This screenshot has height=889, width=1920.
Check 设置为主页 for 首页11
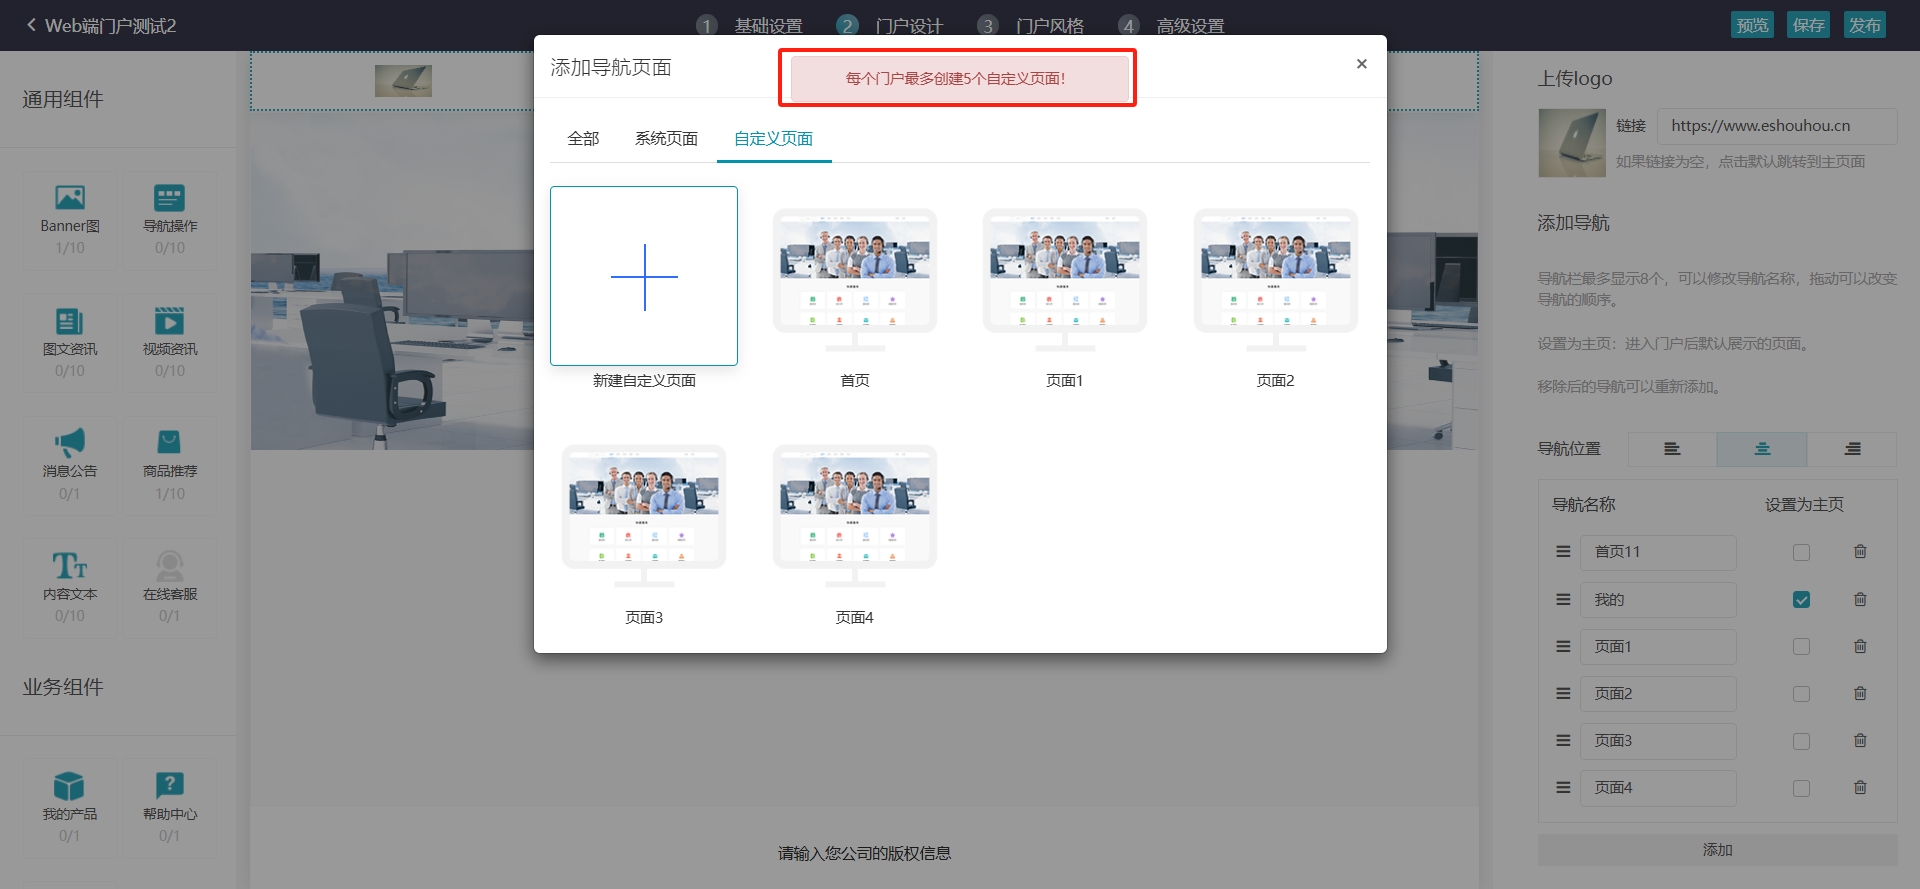(x=1801, y=552)
